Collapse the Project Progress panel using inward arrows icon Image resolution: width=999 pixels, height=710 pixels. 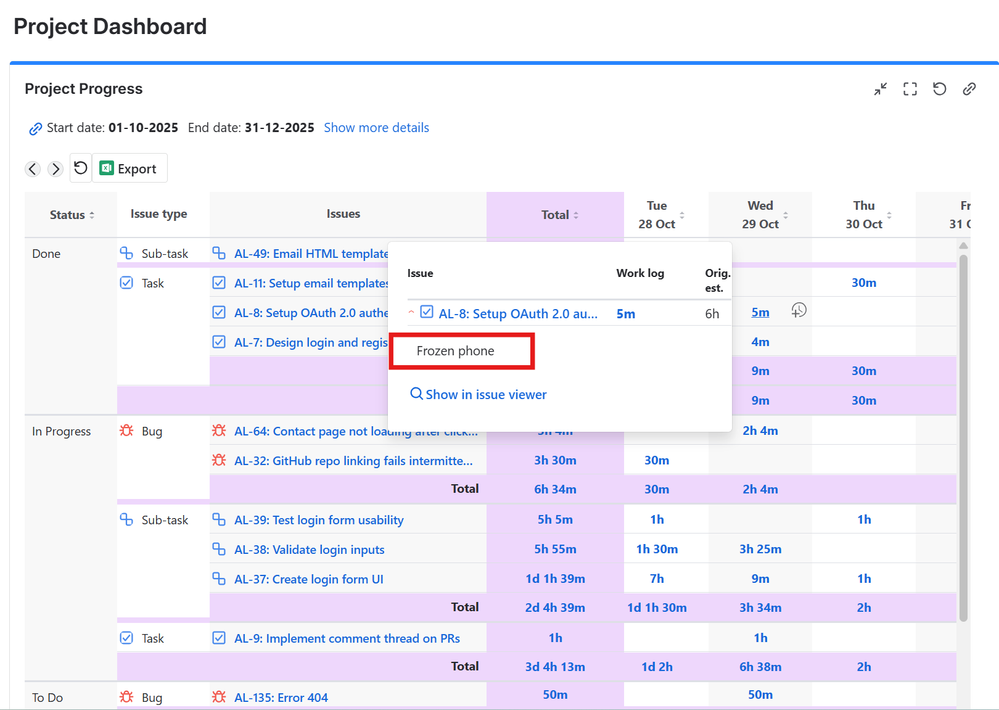click(880, 89)
